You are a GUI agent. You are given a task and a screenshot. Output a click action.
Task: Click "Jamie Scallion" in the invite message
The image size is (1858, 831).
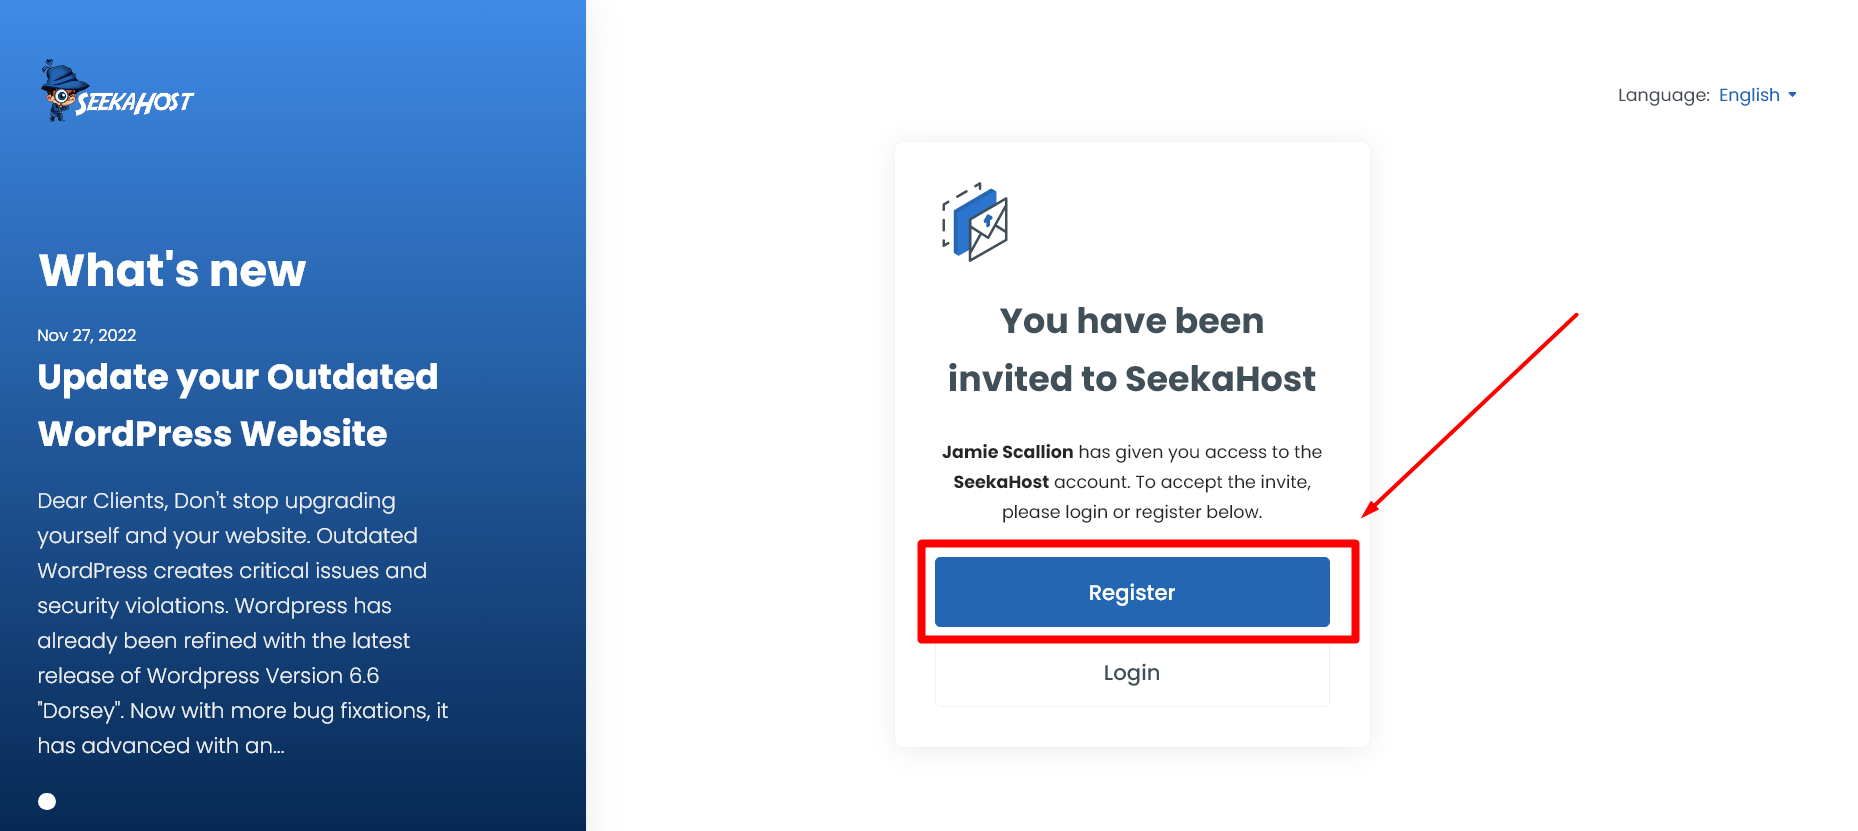coord(1007,452)
